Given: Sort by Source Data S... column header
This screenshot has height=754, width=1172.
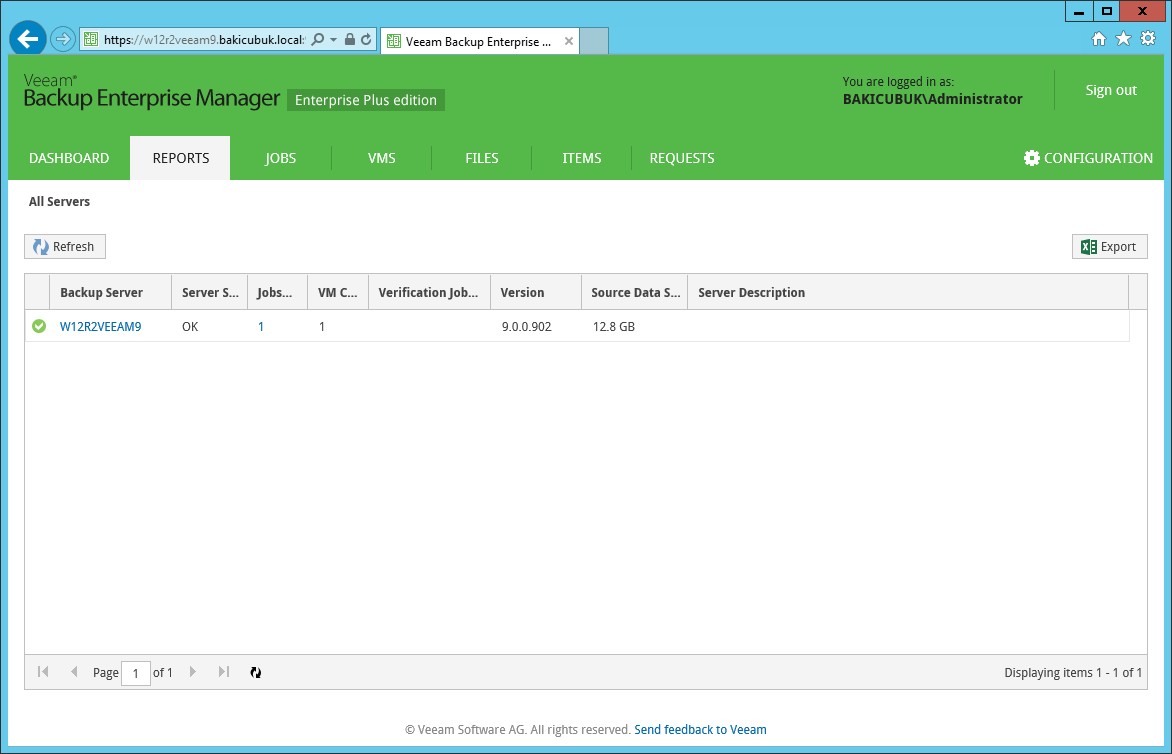Looking at the screenshot, I should point(635,292).
